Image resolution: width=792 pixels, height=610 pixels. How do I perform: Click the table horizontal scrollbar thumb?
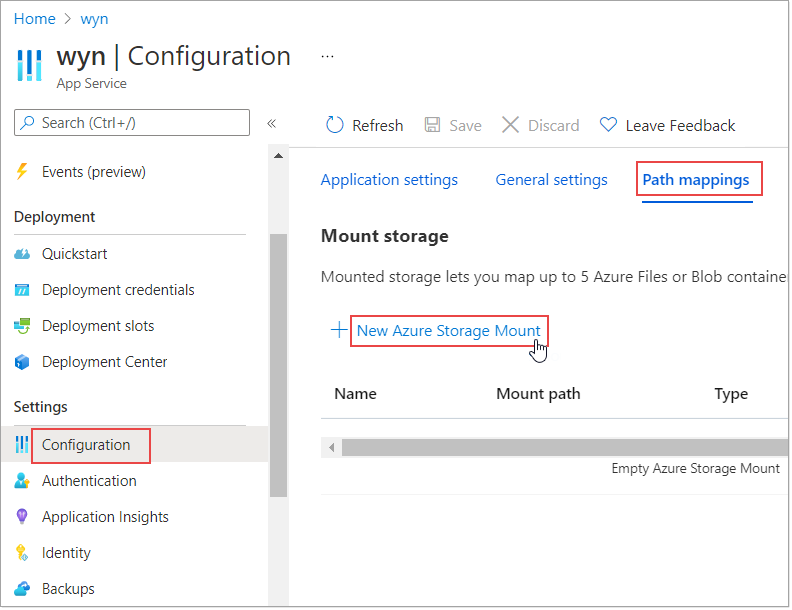565,447
